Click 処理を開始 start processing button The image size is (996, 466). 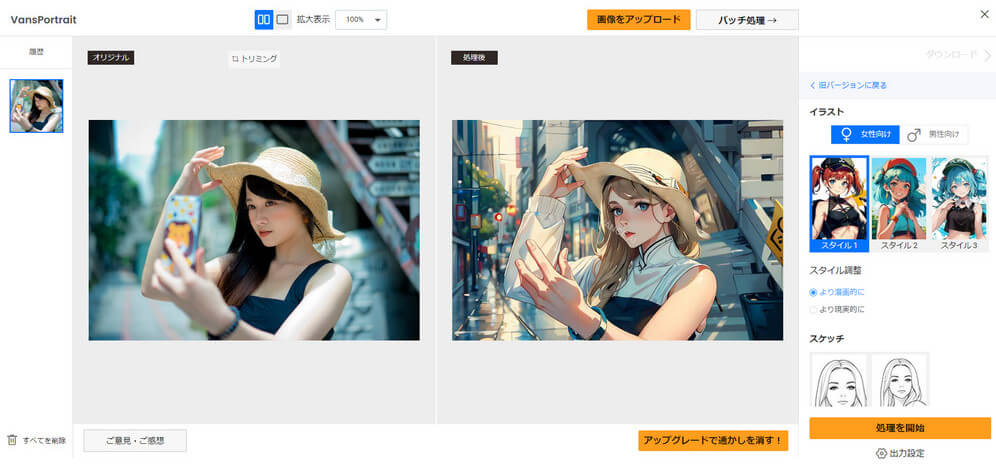click(899, 428)
